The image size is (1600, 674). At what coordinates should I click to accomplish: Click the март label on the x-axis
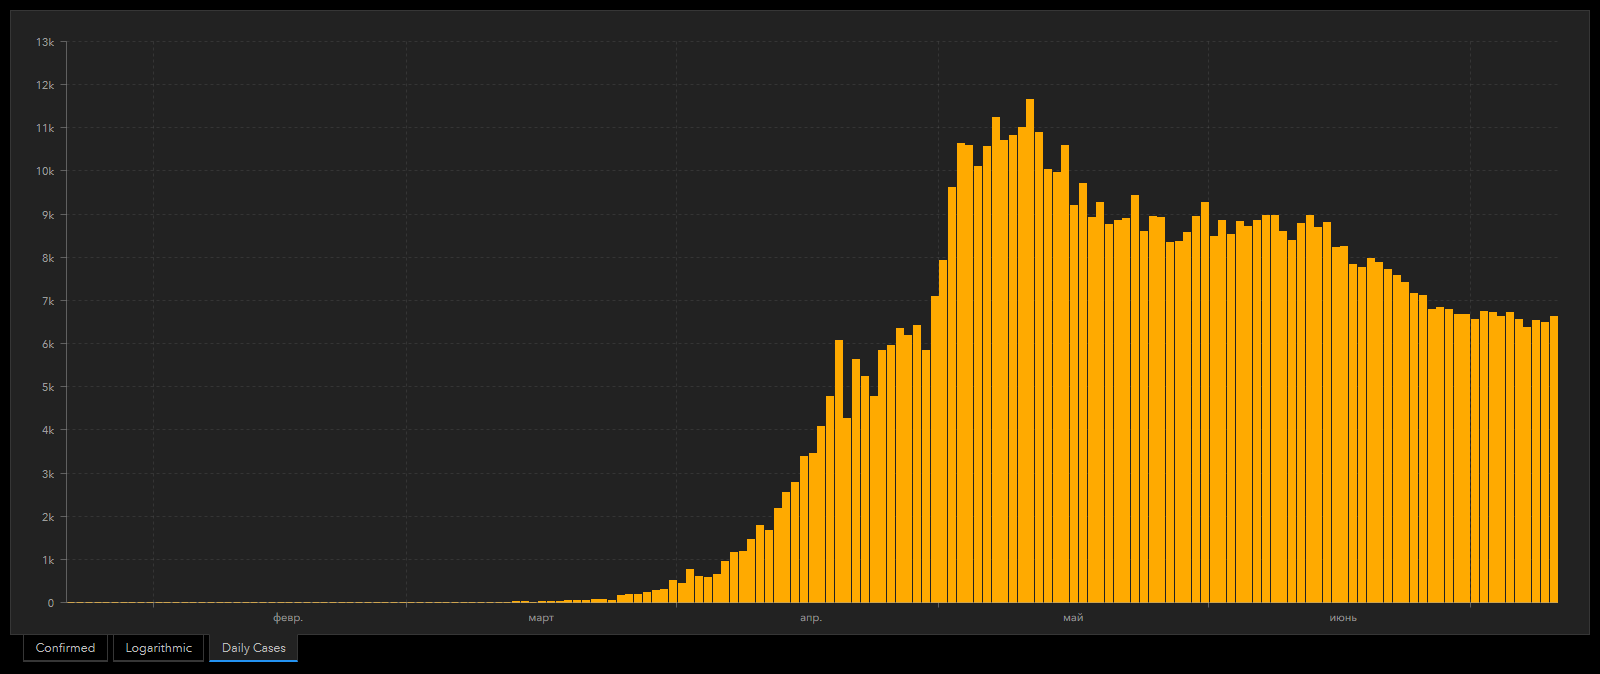[541, 618]
